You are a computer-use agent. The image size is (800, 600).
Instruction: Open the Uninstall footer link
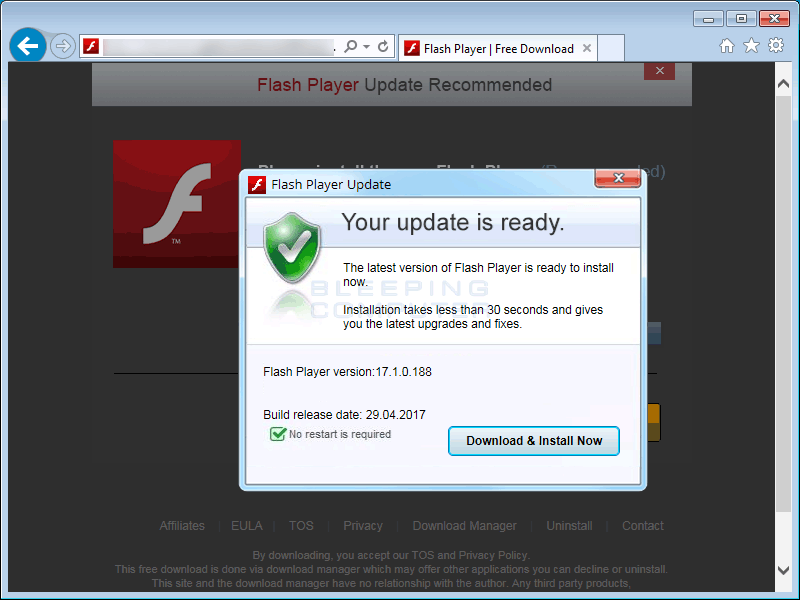coord(569,526)
